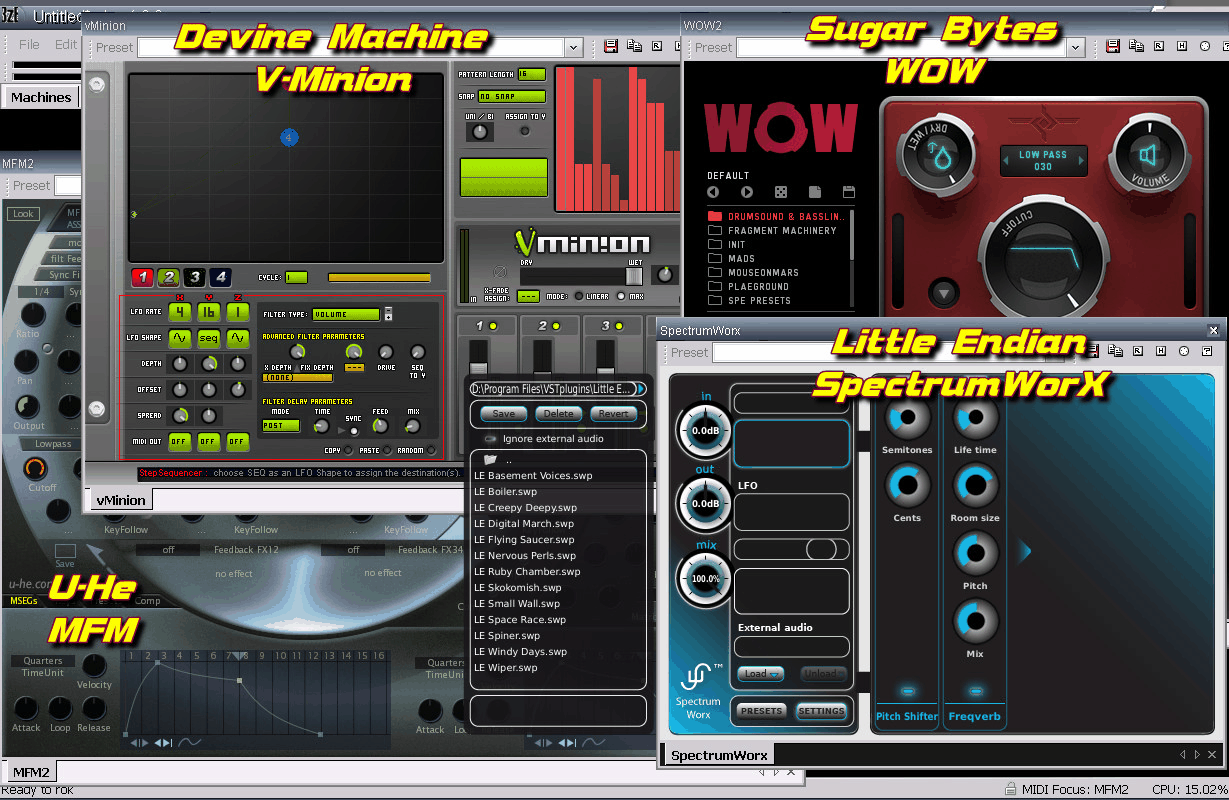
Task: Toggle Y MIDI OUT off button in vMinion
Action: 208,441
